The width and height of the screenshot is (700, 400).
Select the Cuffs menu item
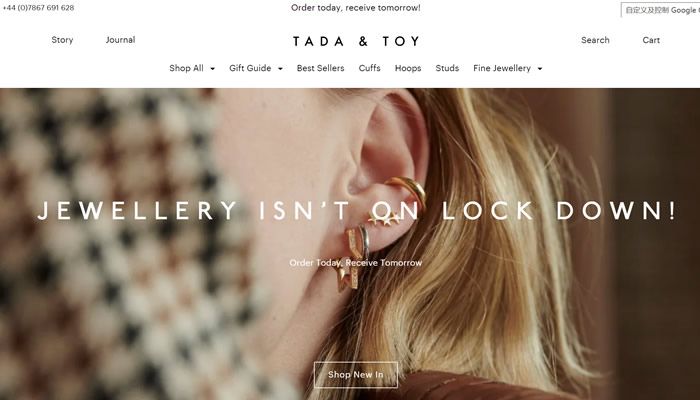point(370,68)
